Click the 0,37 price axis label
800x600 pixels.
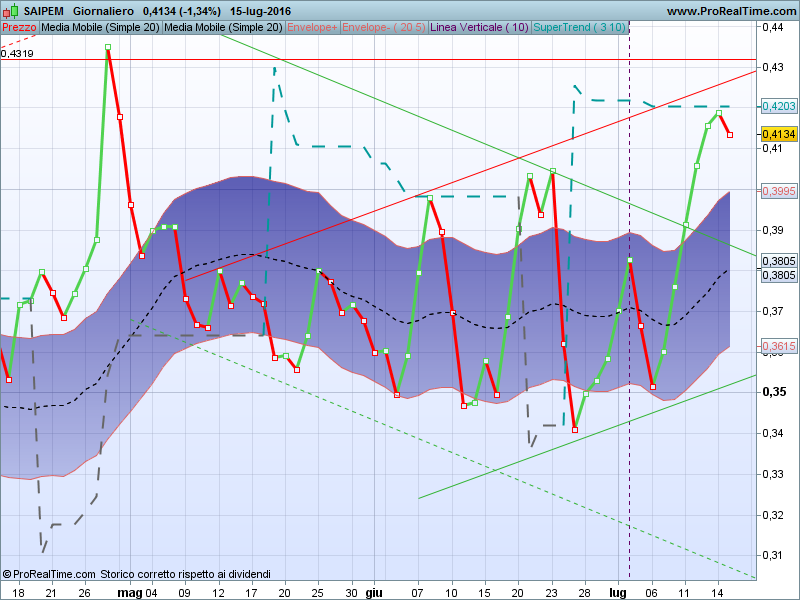click(772, 311)
